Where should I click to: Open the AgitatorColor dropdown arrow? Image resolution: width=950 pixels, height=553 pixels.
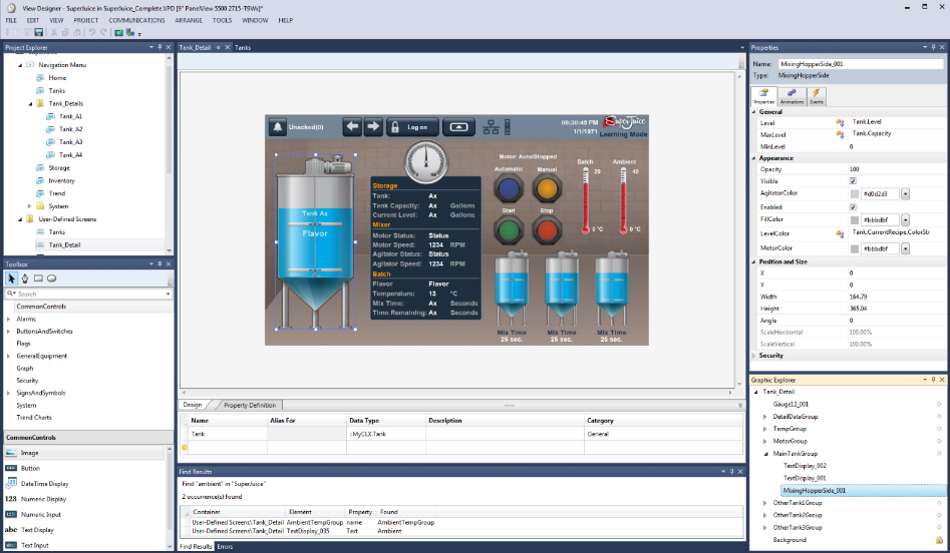(x=906, y=194)
